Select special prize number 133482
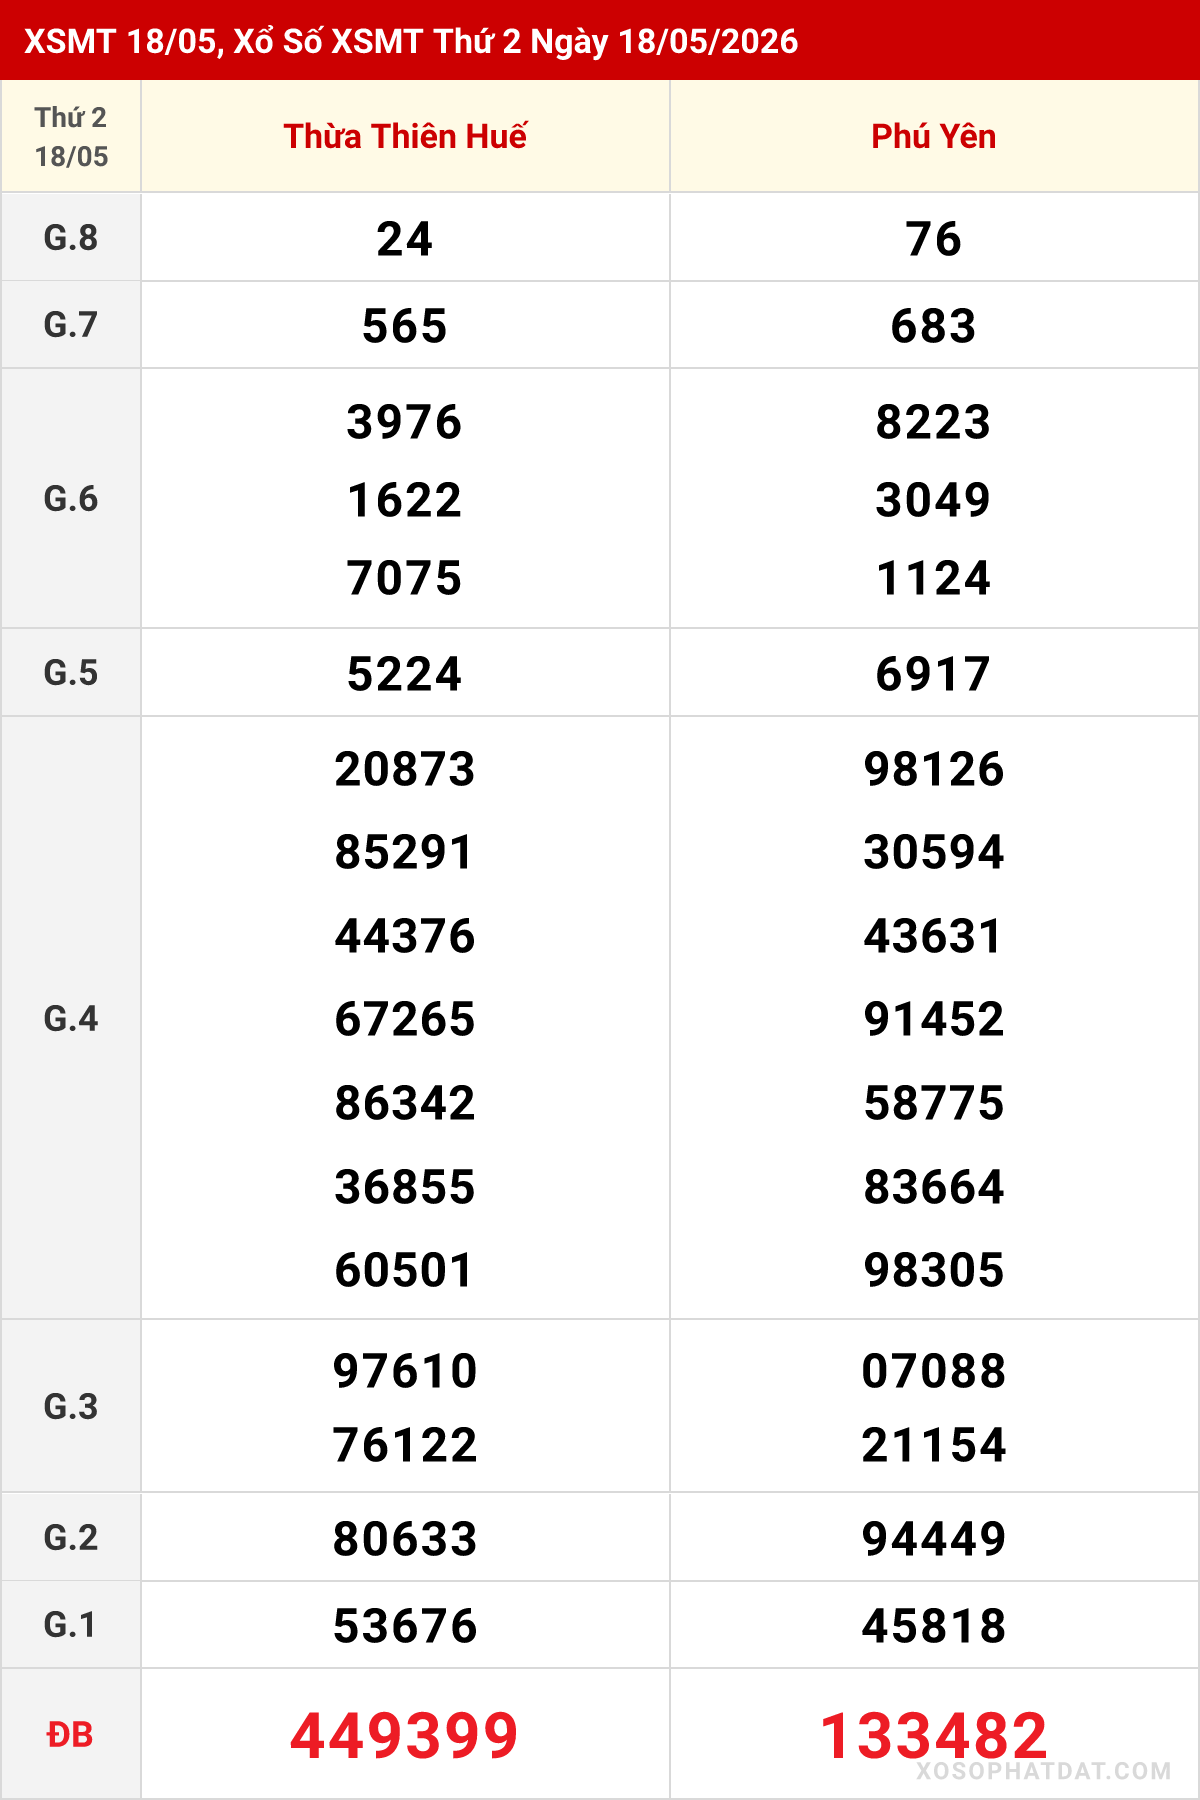This screenshot has width=1200, height=1800. tap(934, 1735)
